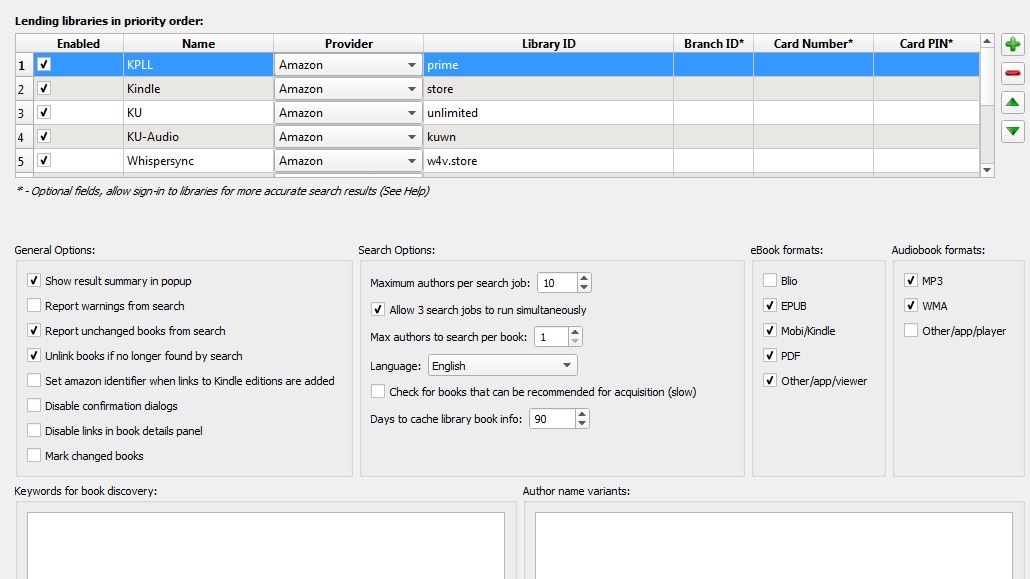Image resolution: width=1030 pixels, height=579 pixels.
Task: Toggle Enabled checkbox for KU-Audio row
Action: tap(44, 136)
